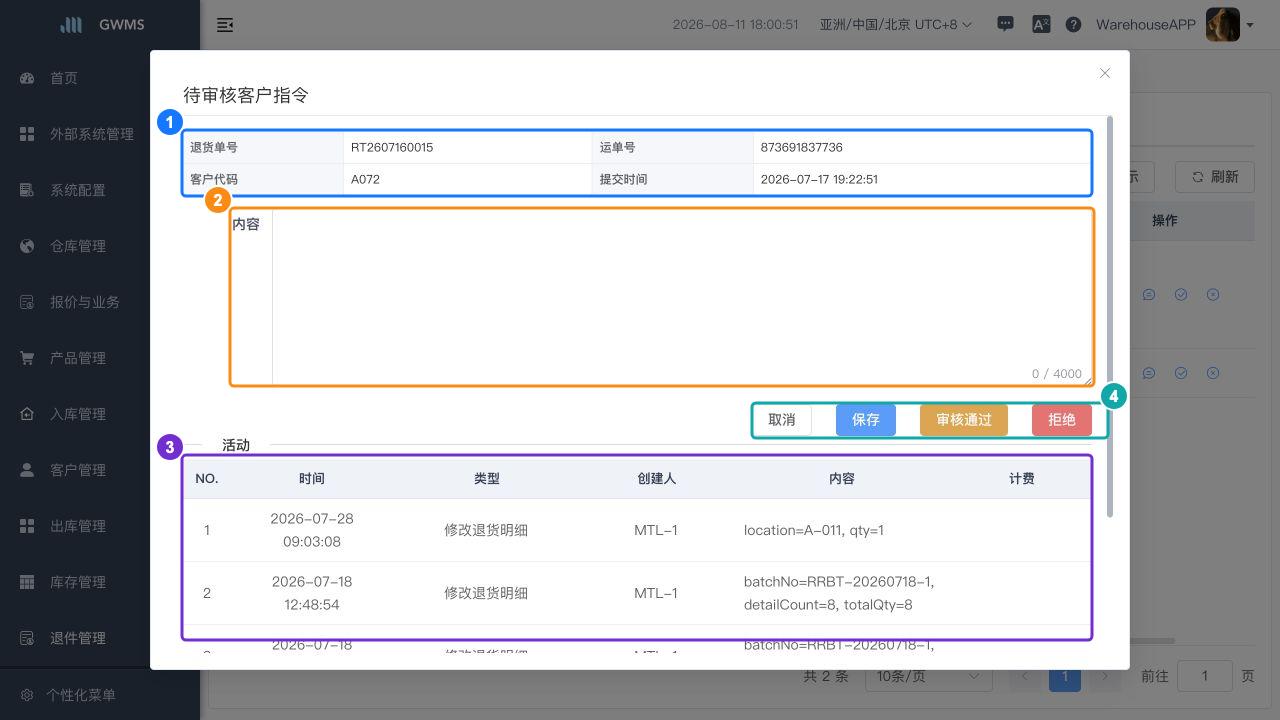Click the 出库管理 sidebar icon

[x=28, y=526]
